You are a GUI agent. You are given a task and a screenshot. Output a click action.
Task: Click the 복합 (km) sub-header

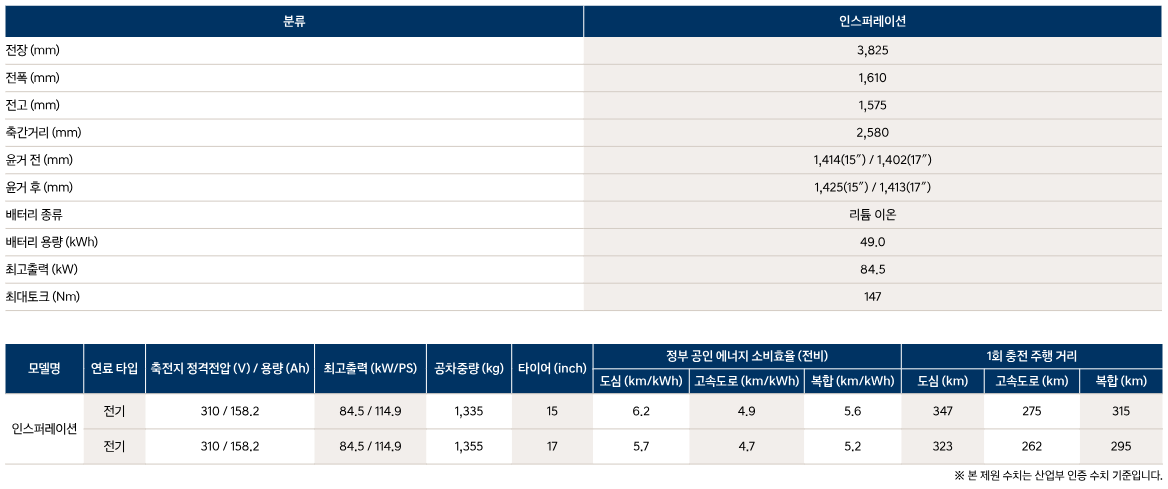point(1120,381)
